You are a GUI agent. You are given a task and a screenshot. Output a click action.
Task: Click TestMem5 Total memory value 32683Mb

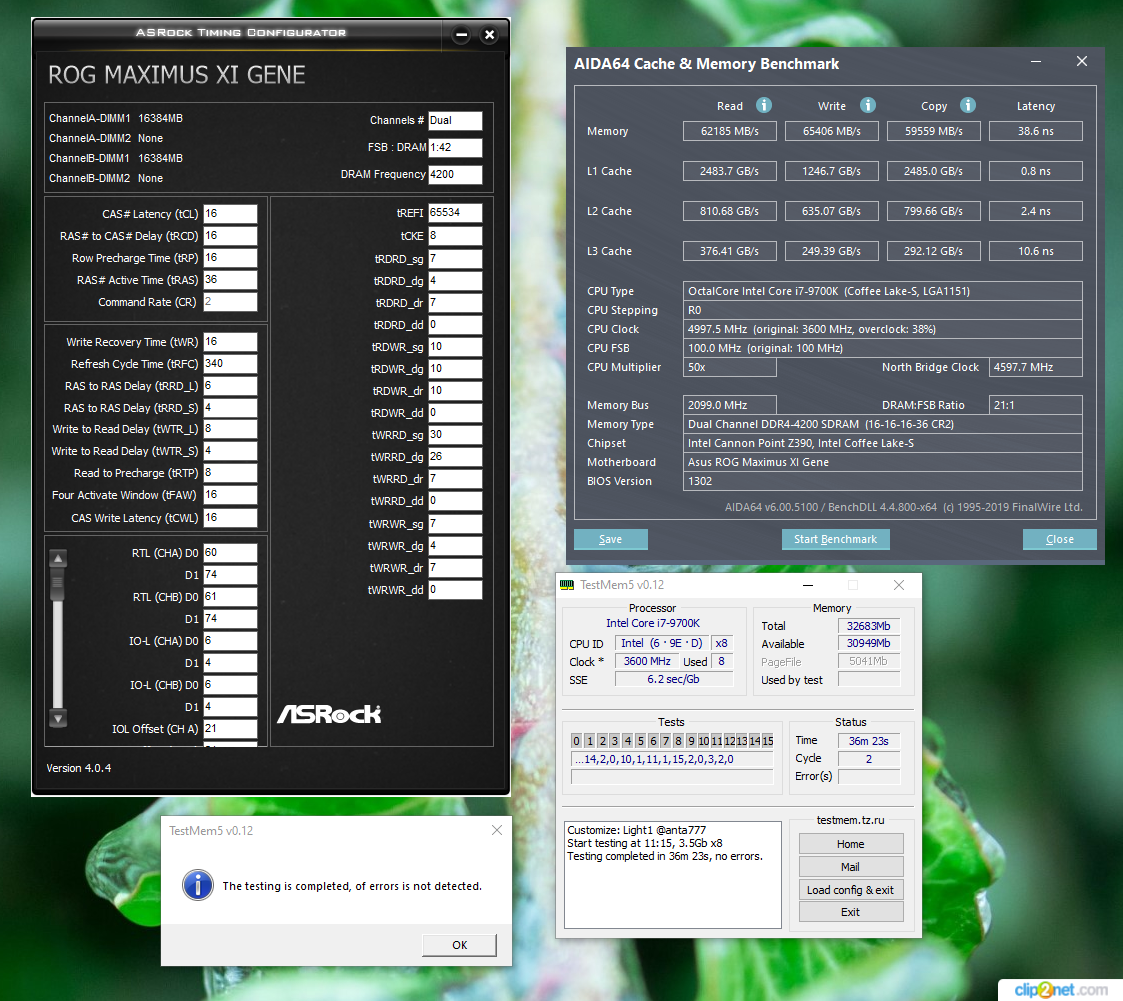click(869, 626)
